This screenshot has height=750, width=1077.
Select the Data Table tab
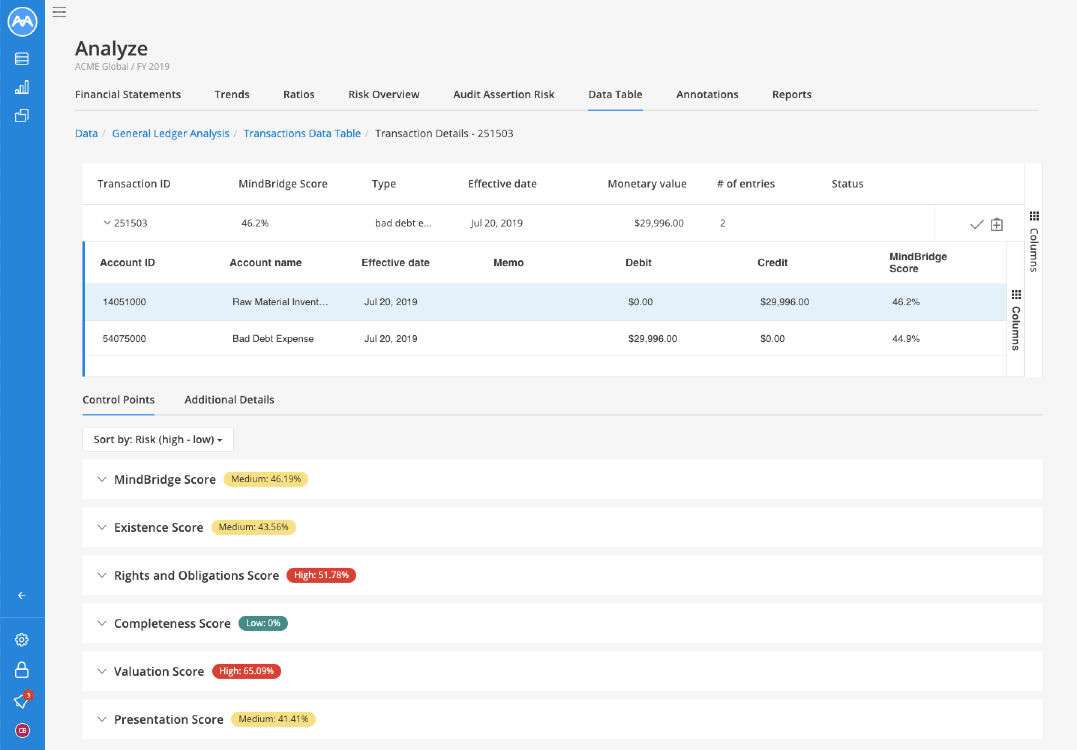615,95
